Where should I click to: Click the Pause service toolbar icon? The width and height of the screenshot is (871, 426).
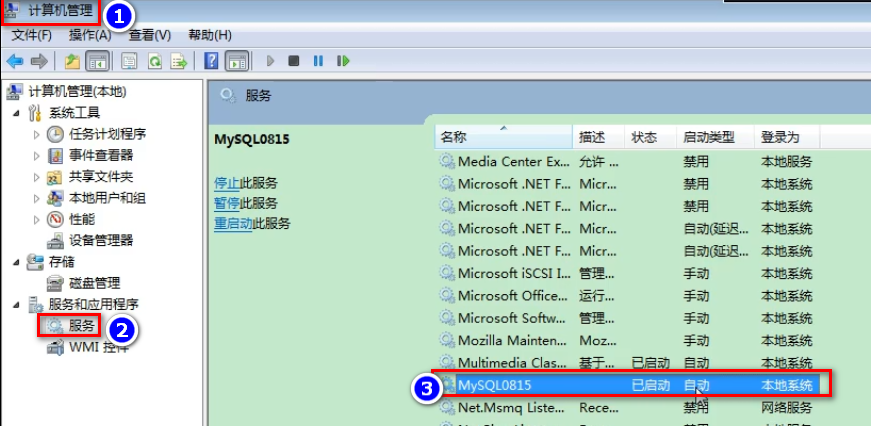click(318, 61)
